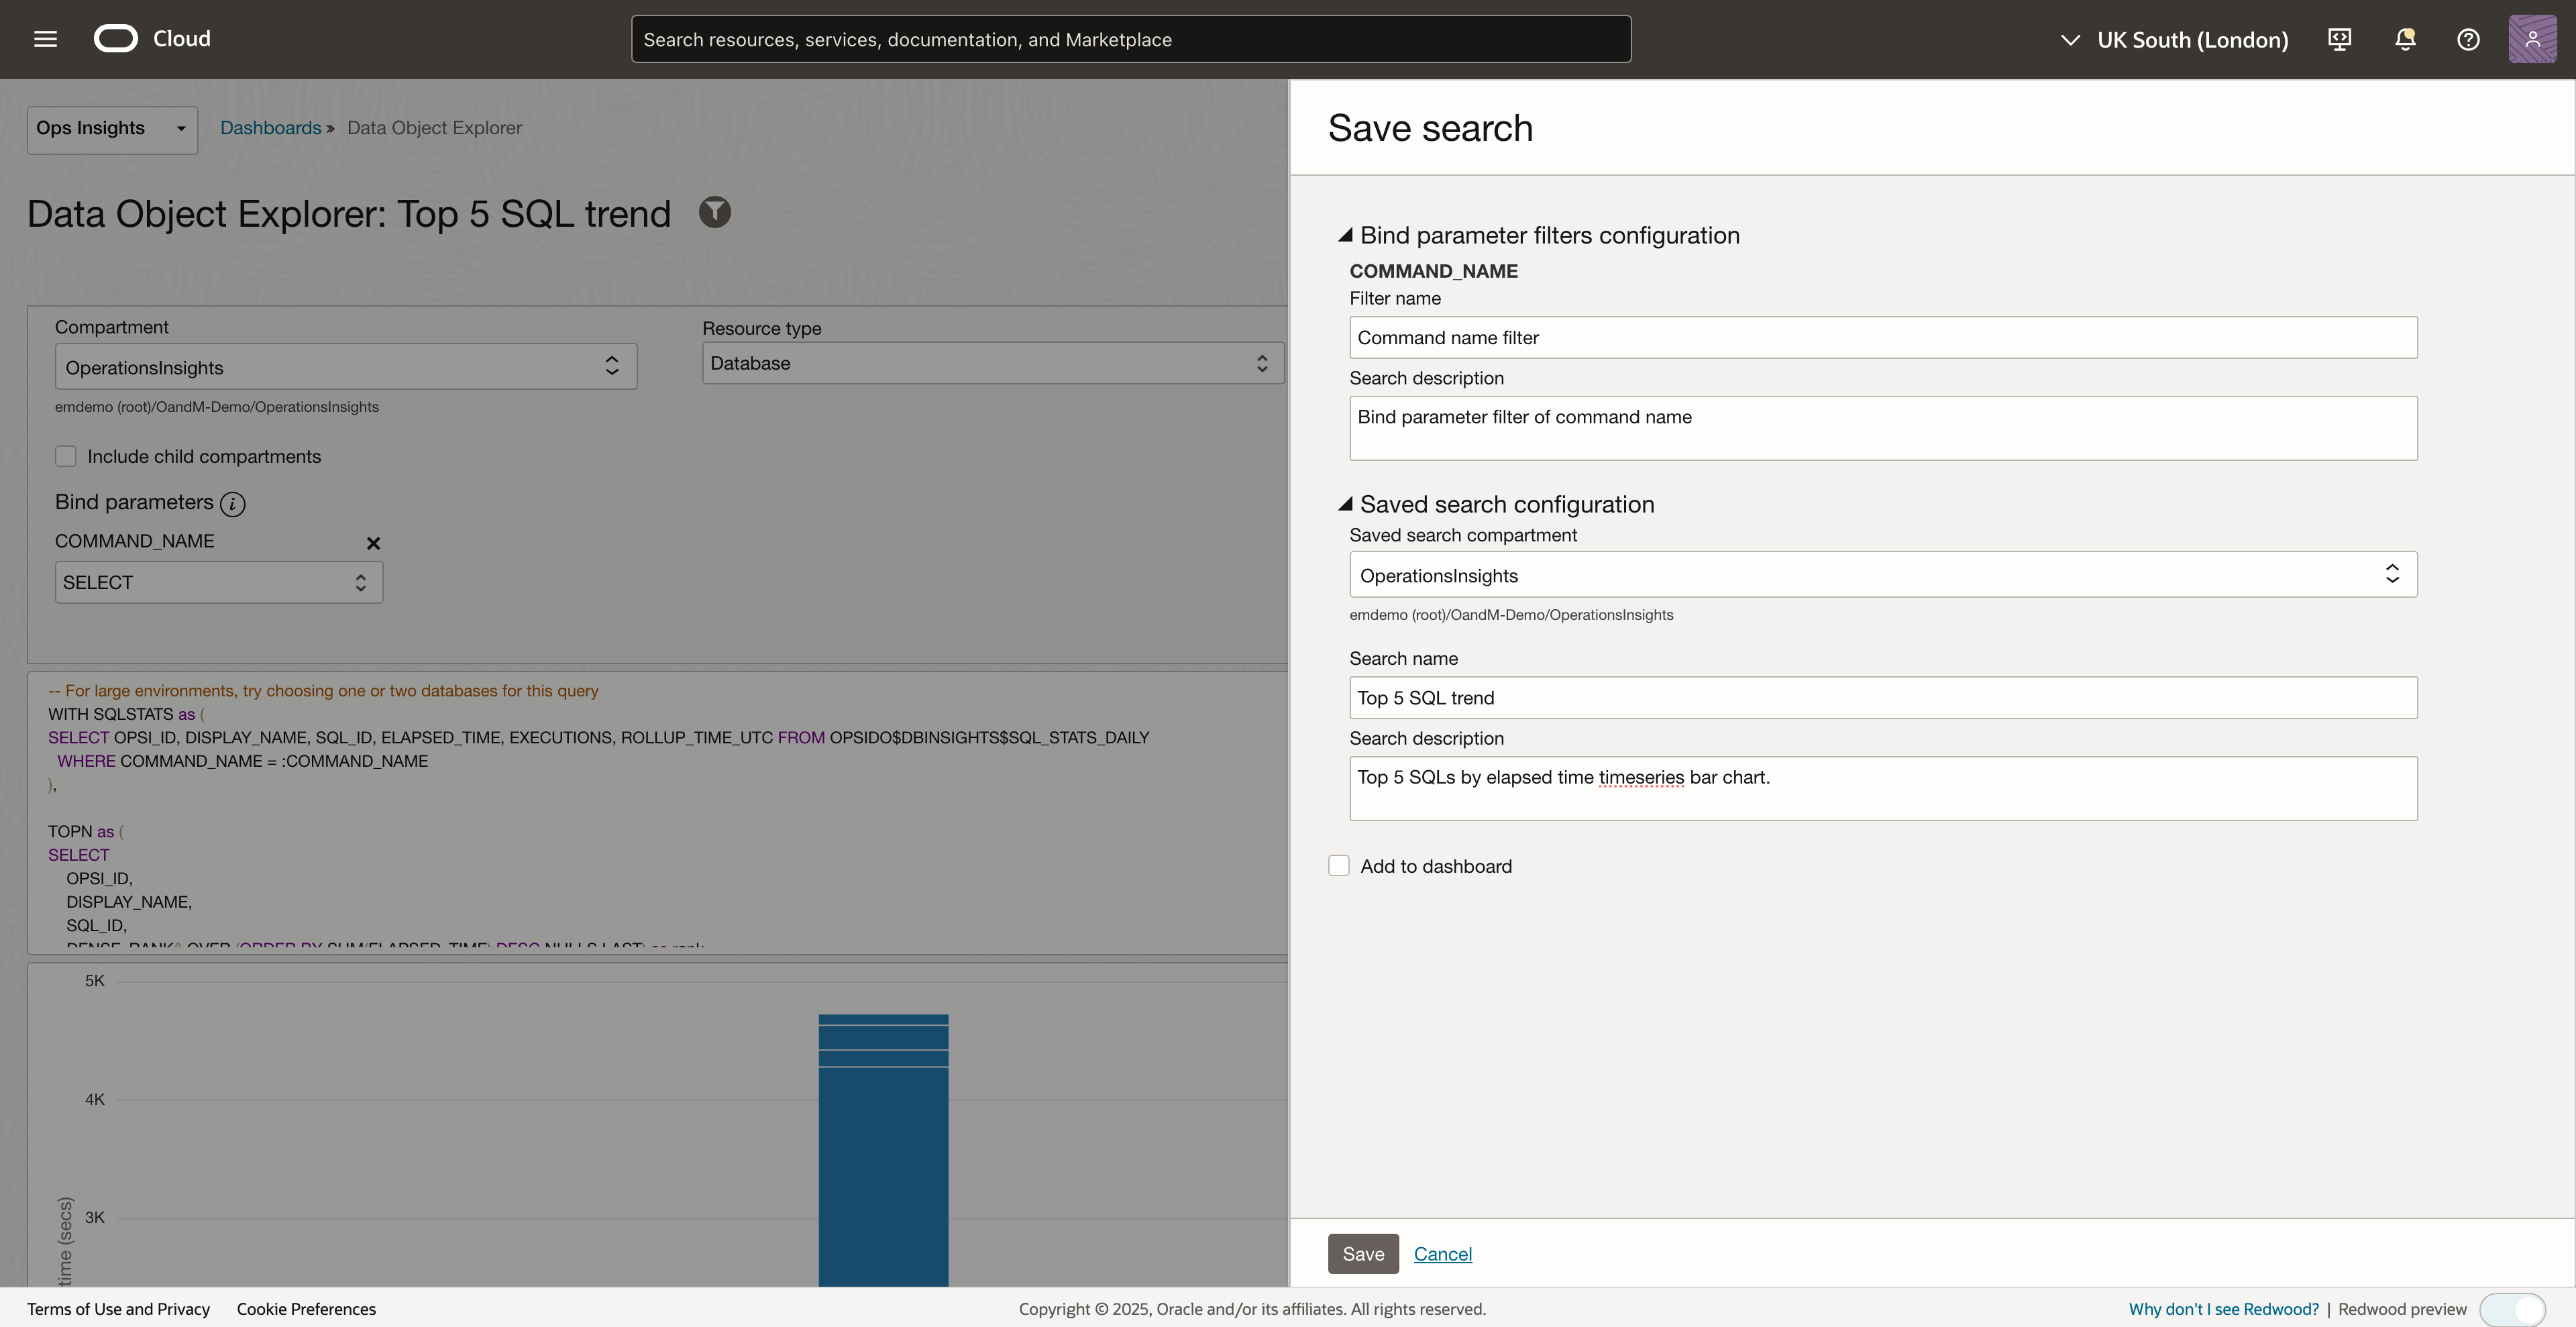Click the filter funnel icon beside title
Viewport: 2576px width, 1327px height.
point(714,212)
